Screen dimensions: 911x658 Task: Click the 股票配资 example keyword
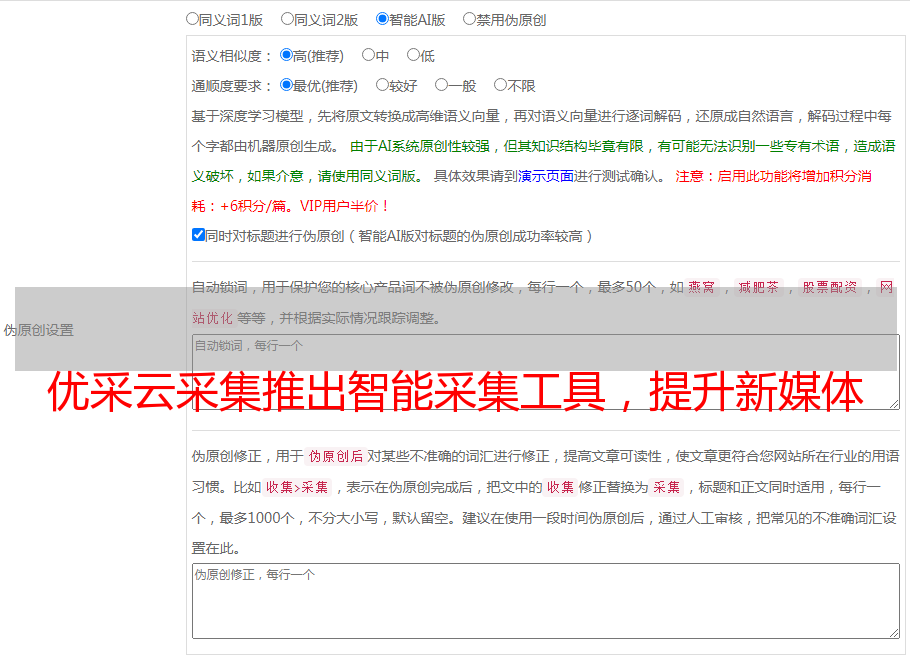pos(830,287)
